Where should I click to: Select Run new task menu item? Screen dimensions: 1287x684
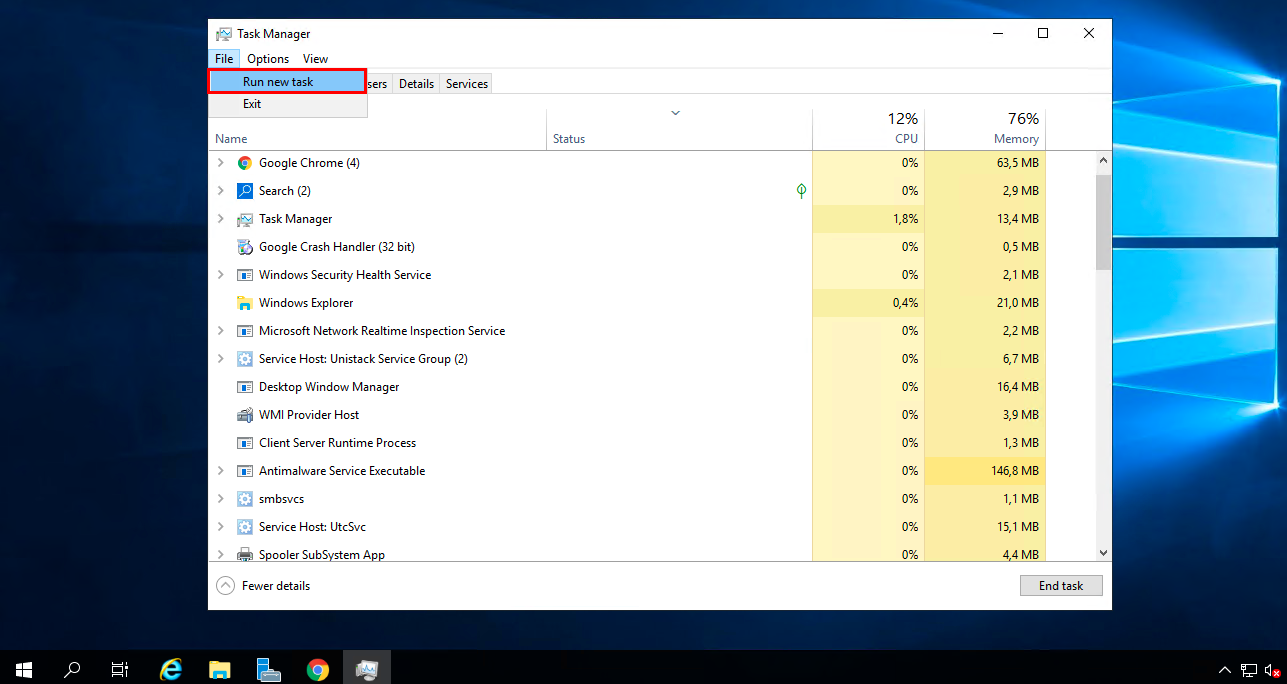point(287,82)
